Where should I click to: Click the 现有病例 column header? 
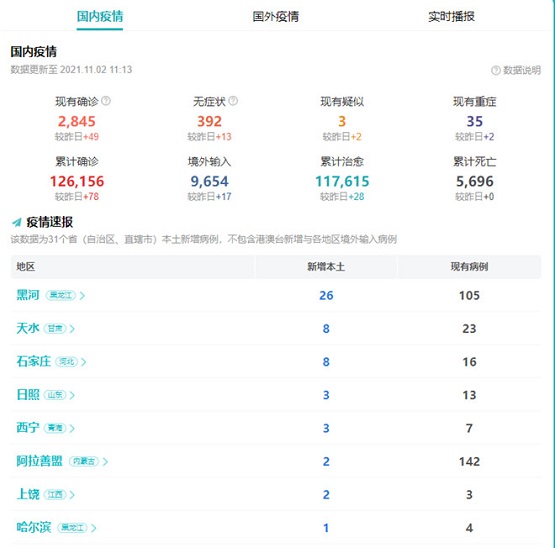point(469,267)
